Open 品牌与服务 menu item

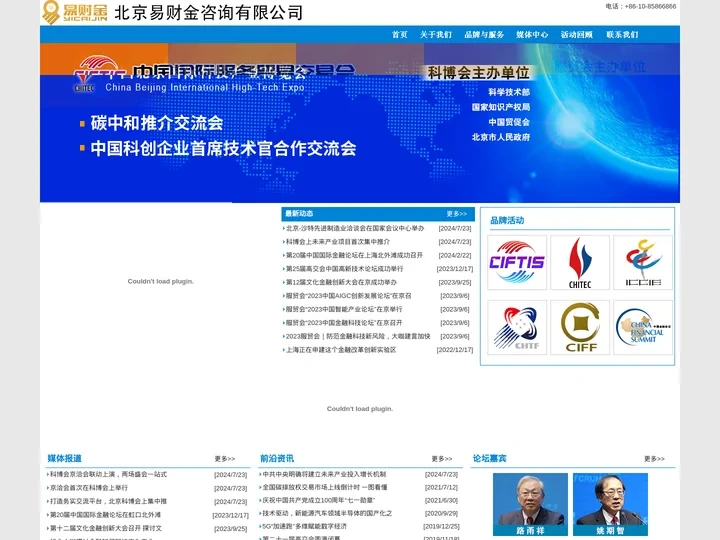484,34
